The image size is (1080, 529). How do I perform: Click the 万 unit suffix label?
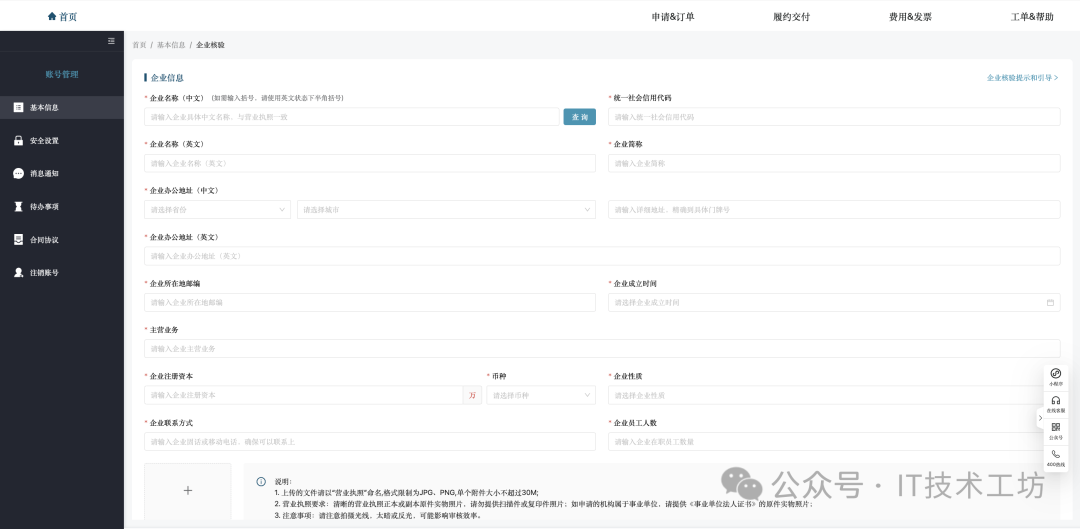click(472, 395)
